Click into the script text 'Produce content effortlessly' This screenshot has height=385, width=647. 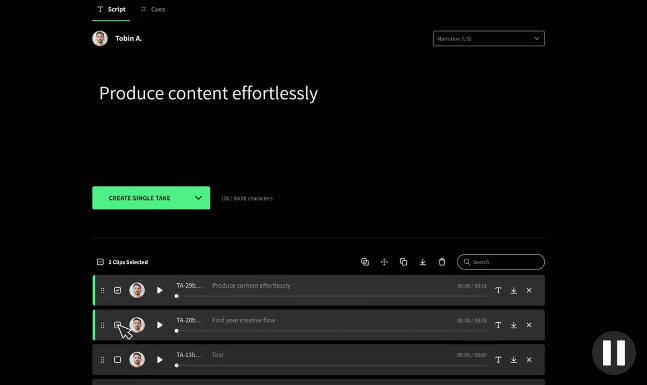click(208, 93)
